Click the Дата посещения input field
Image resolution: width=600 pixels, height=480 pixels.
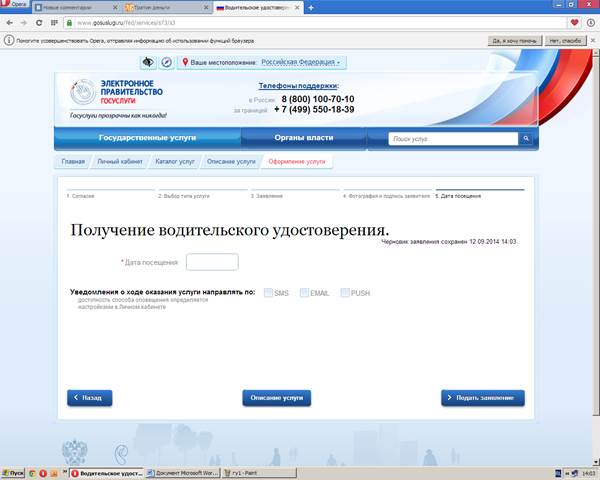212,262
